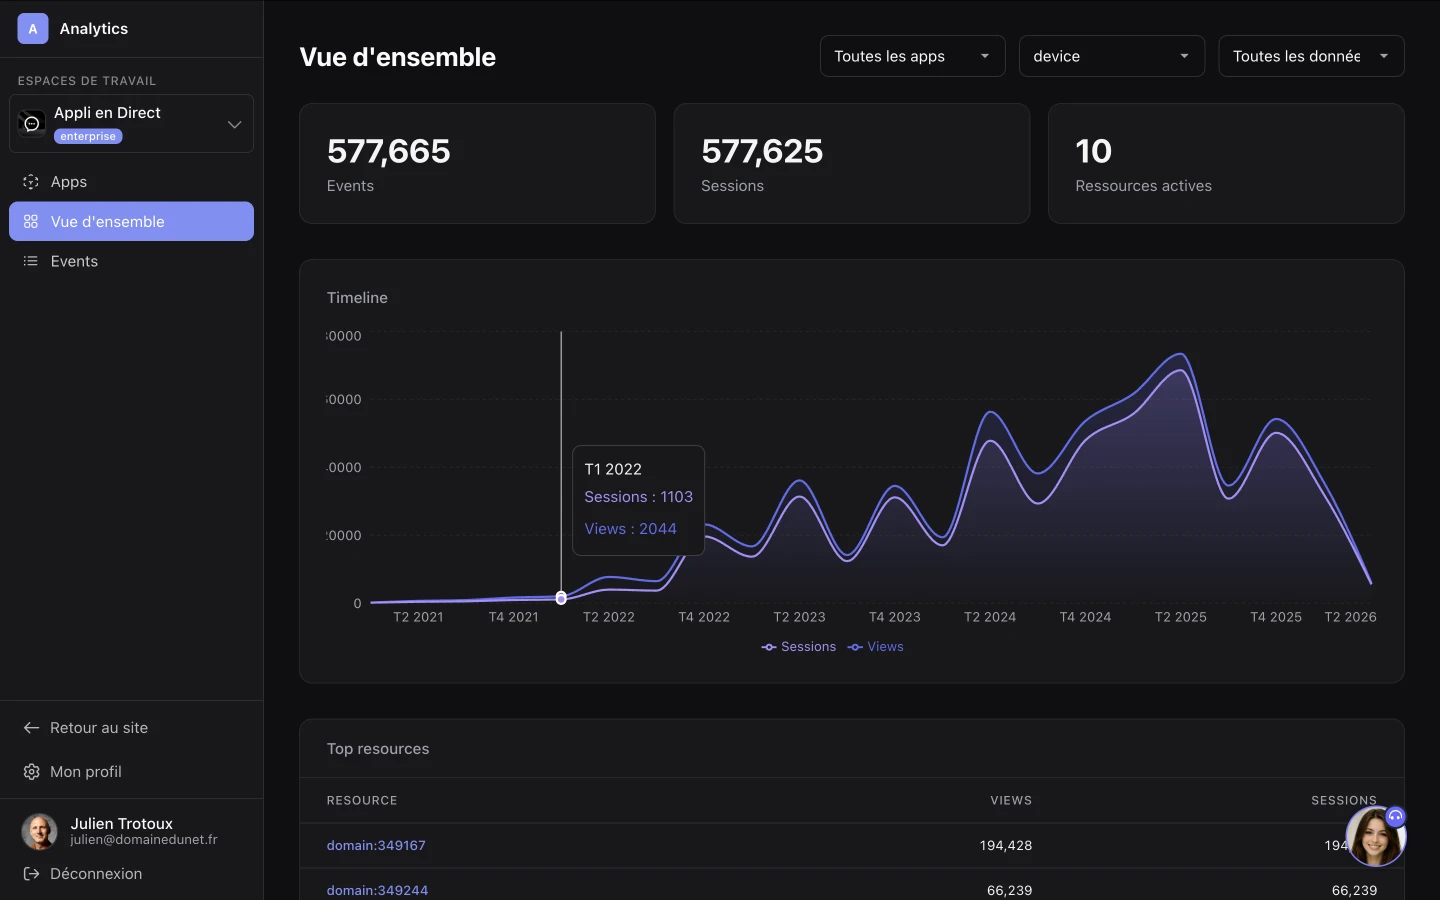
Task: Open the device filter dropdown
Action: tap(1111, 56)
